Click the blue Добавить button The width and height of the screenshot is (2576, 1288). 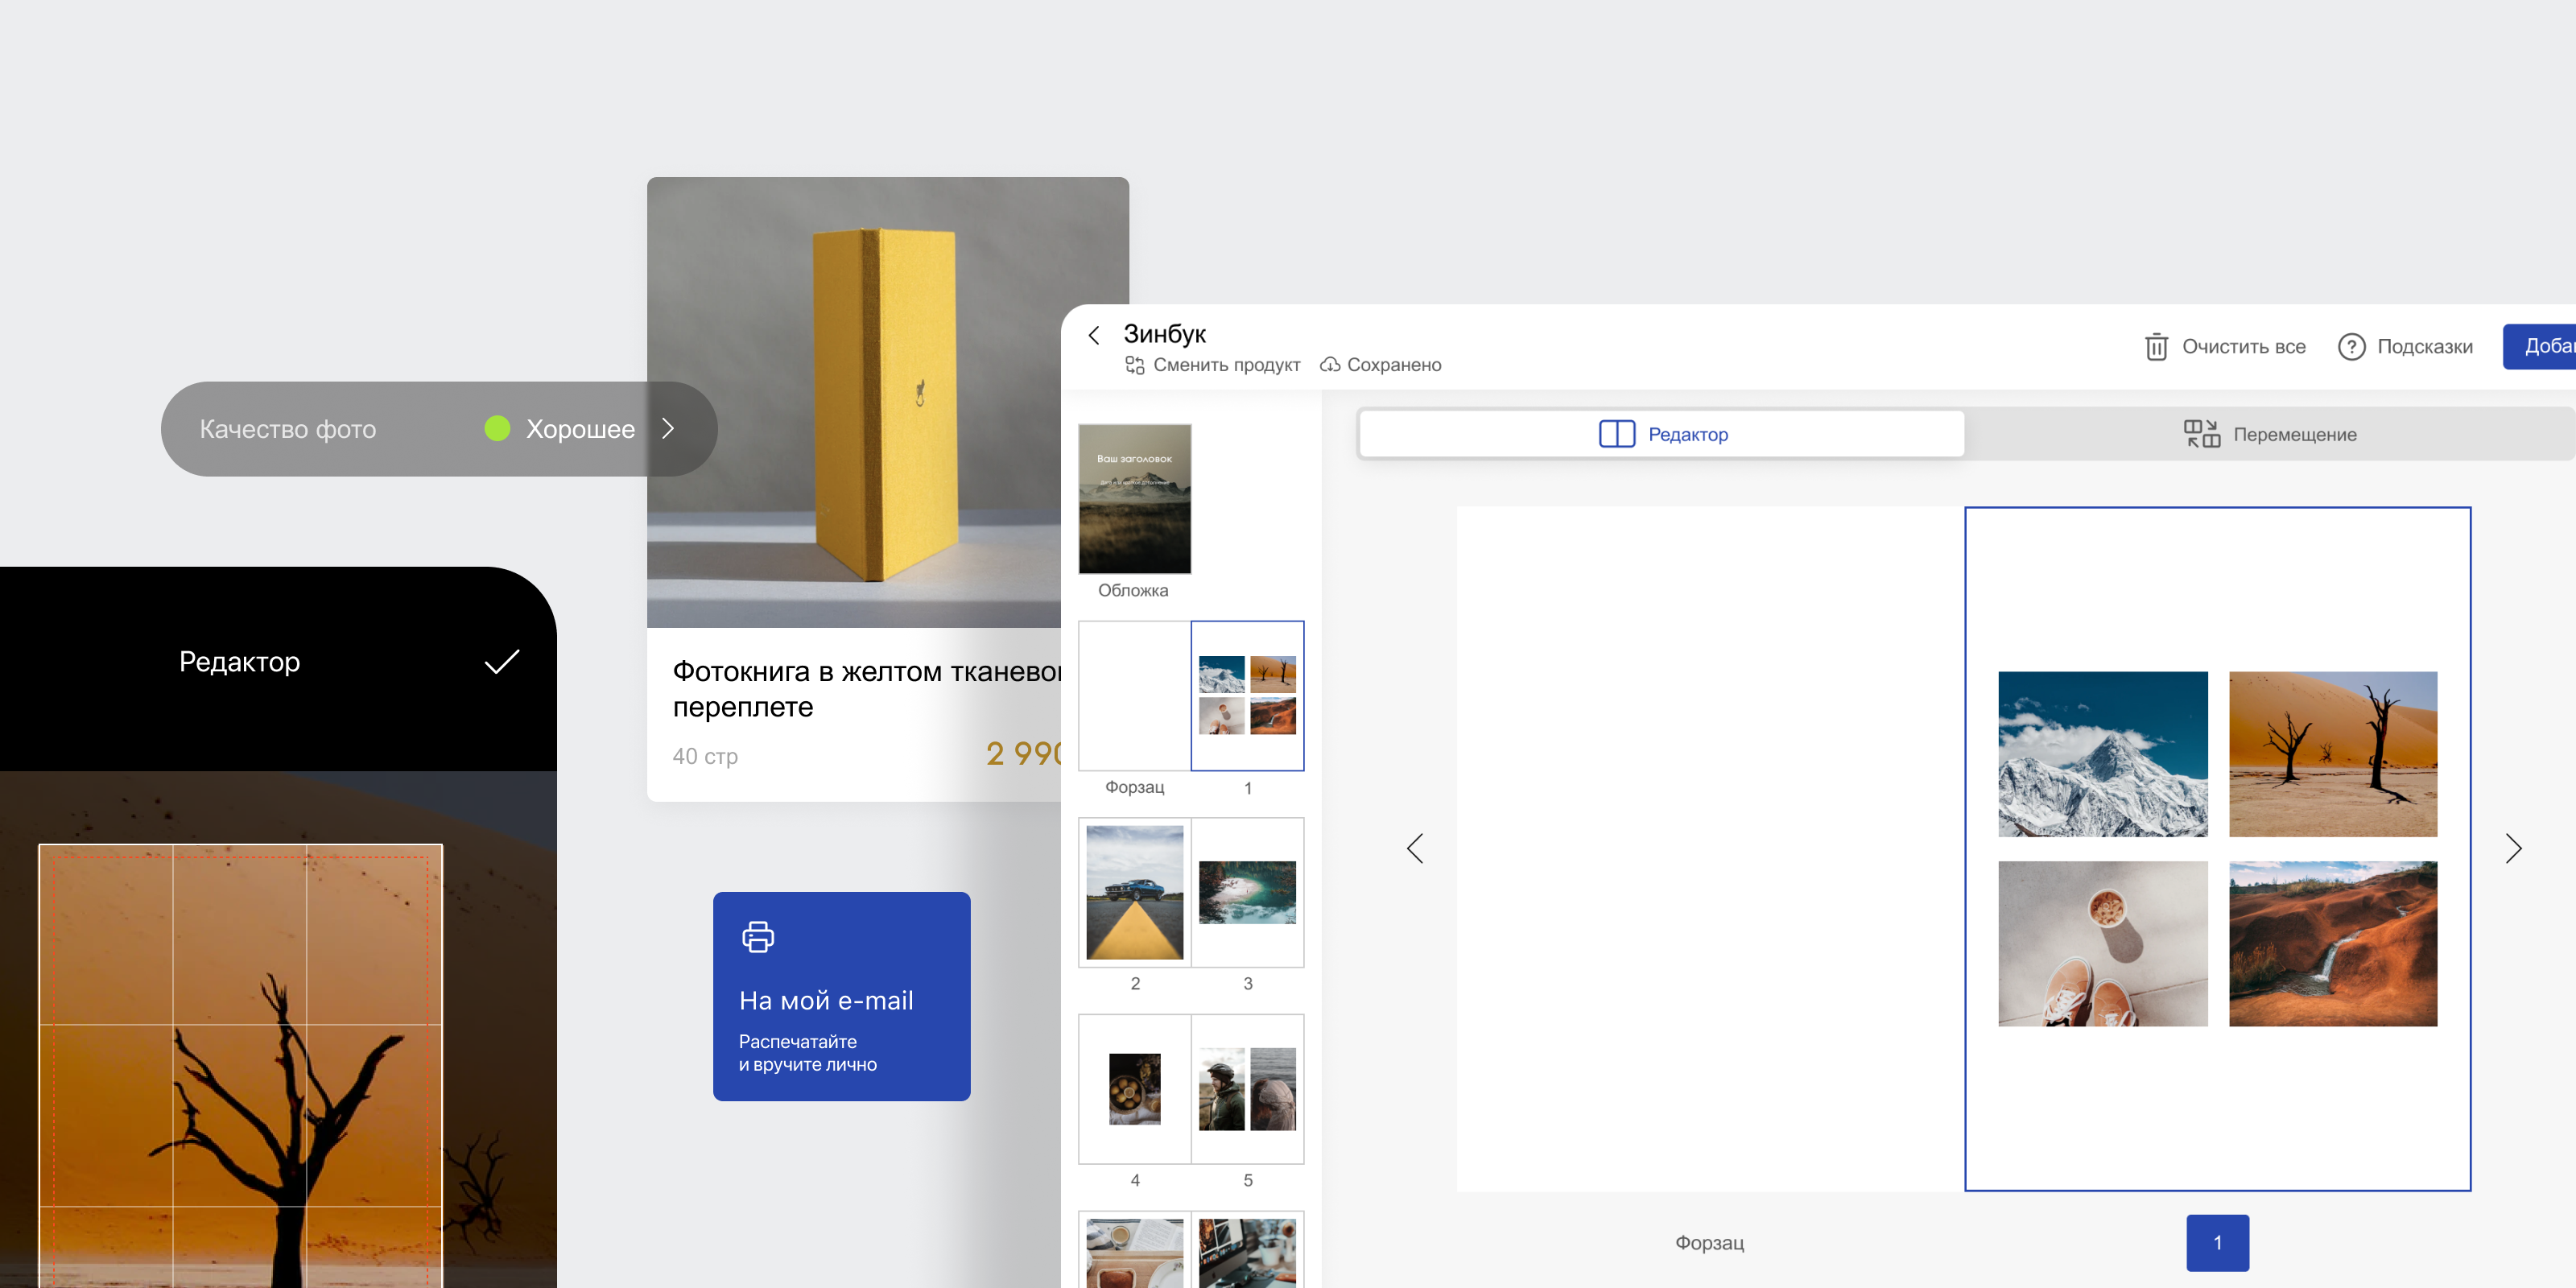tap(2540, 346)
